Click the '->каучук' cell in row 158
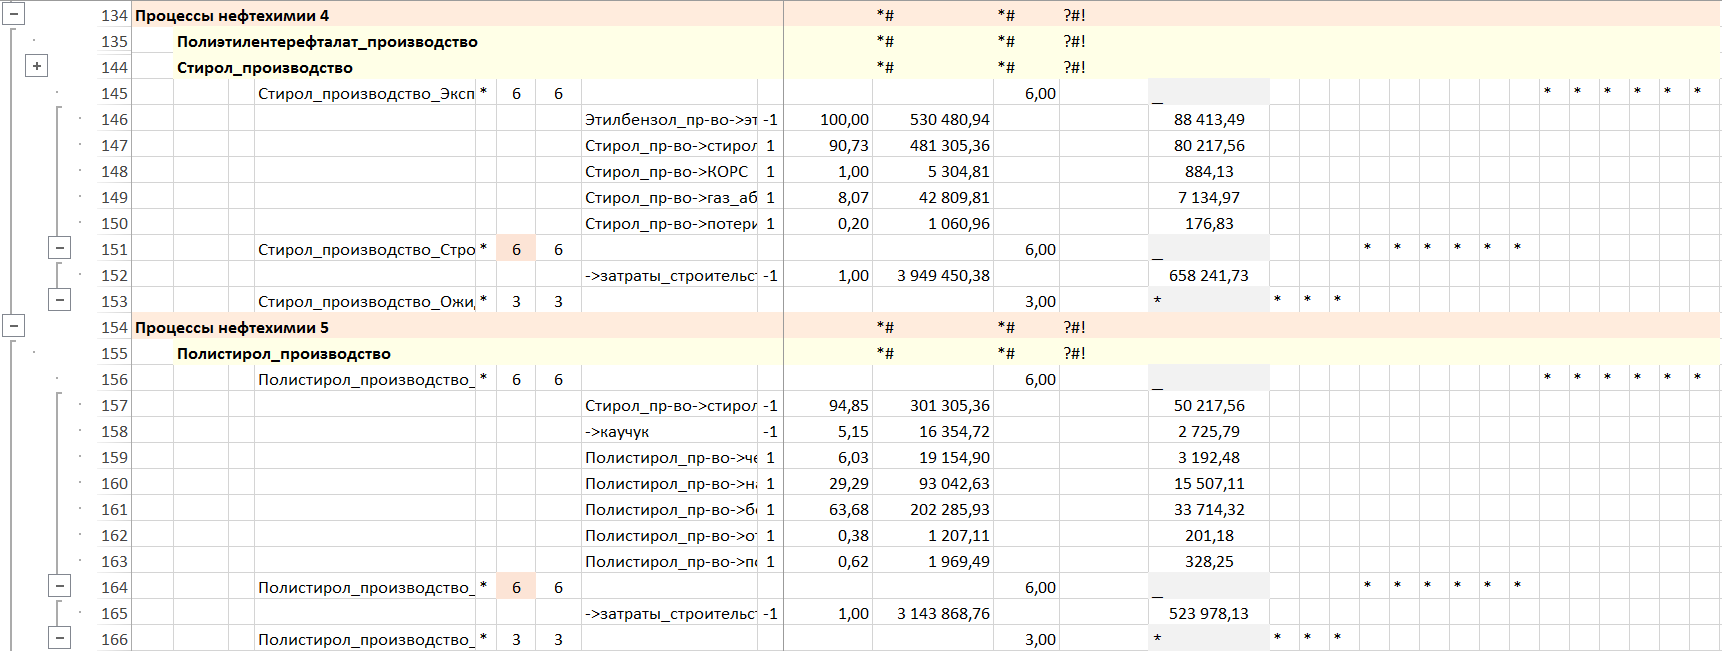Screen dimensions: 1722x651 (617, 431)
